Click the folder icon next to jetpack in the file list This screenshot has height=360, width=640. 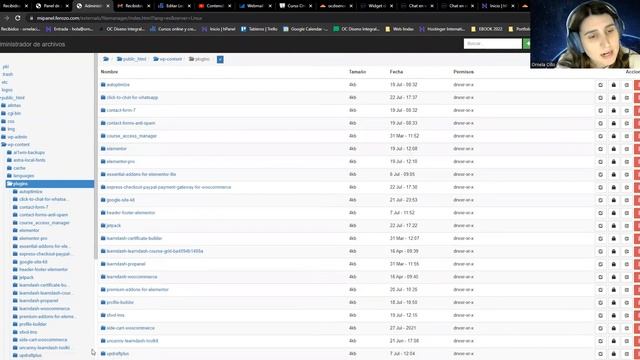point(103,225)
